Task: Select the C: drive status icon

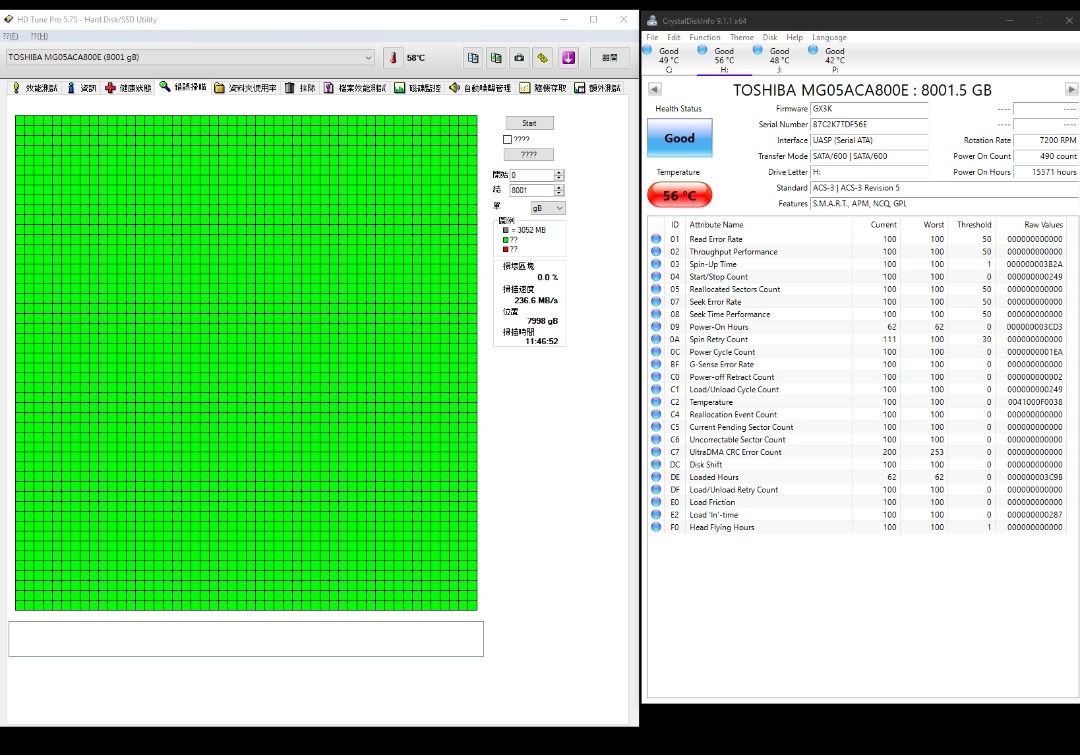Action: [x=648, y=50]
